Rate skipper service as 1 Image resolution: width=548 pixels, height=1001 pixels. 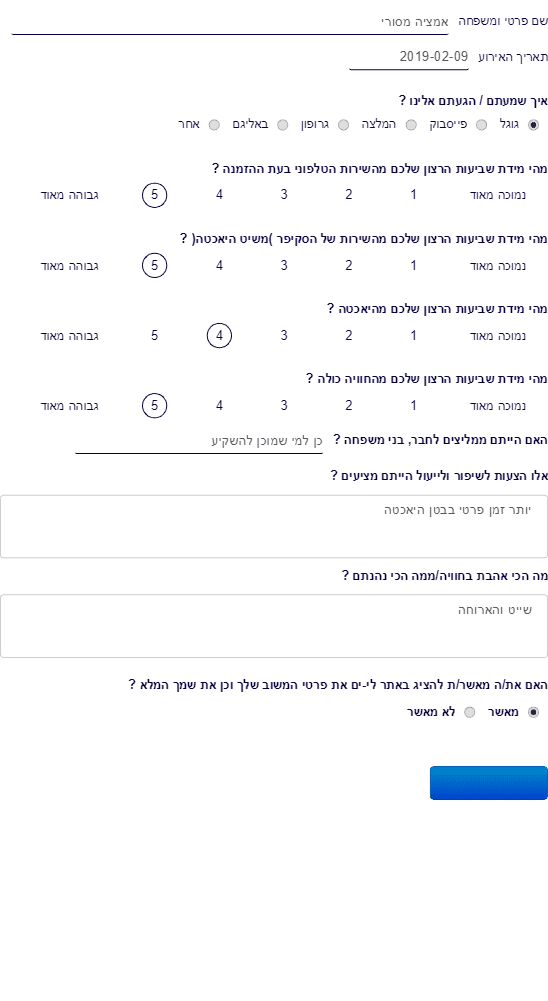413,265
